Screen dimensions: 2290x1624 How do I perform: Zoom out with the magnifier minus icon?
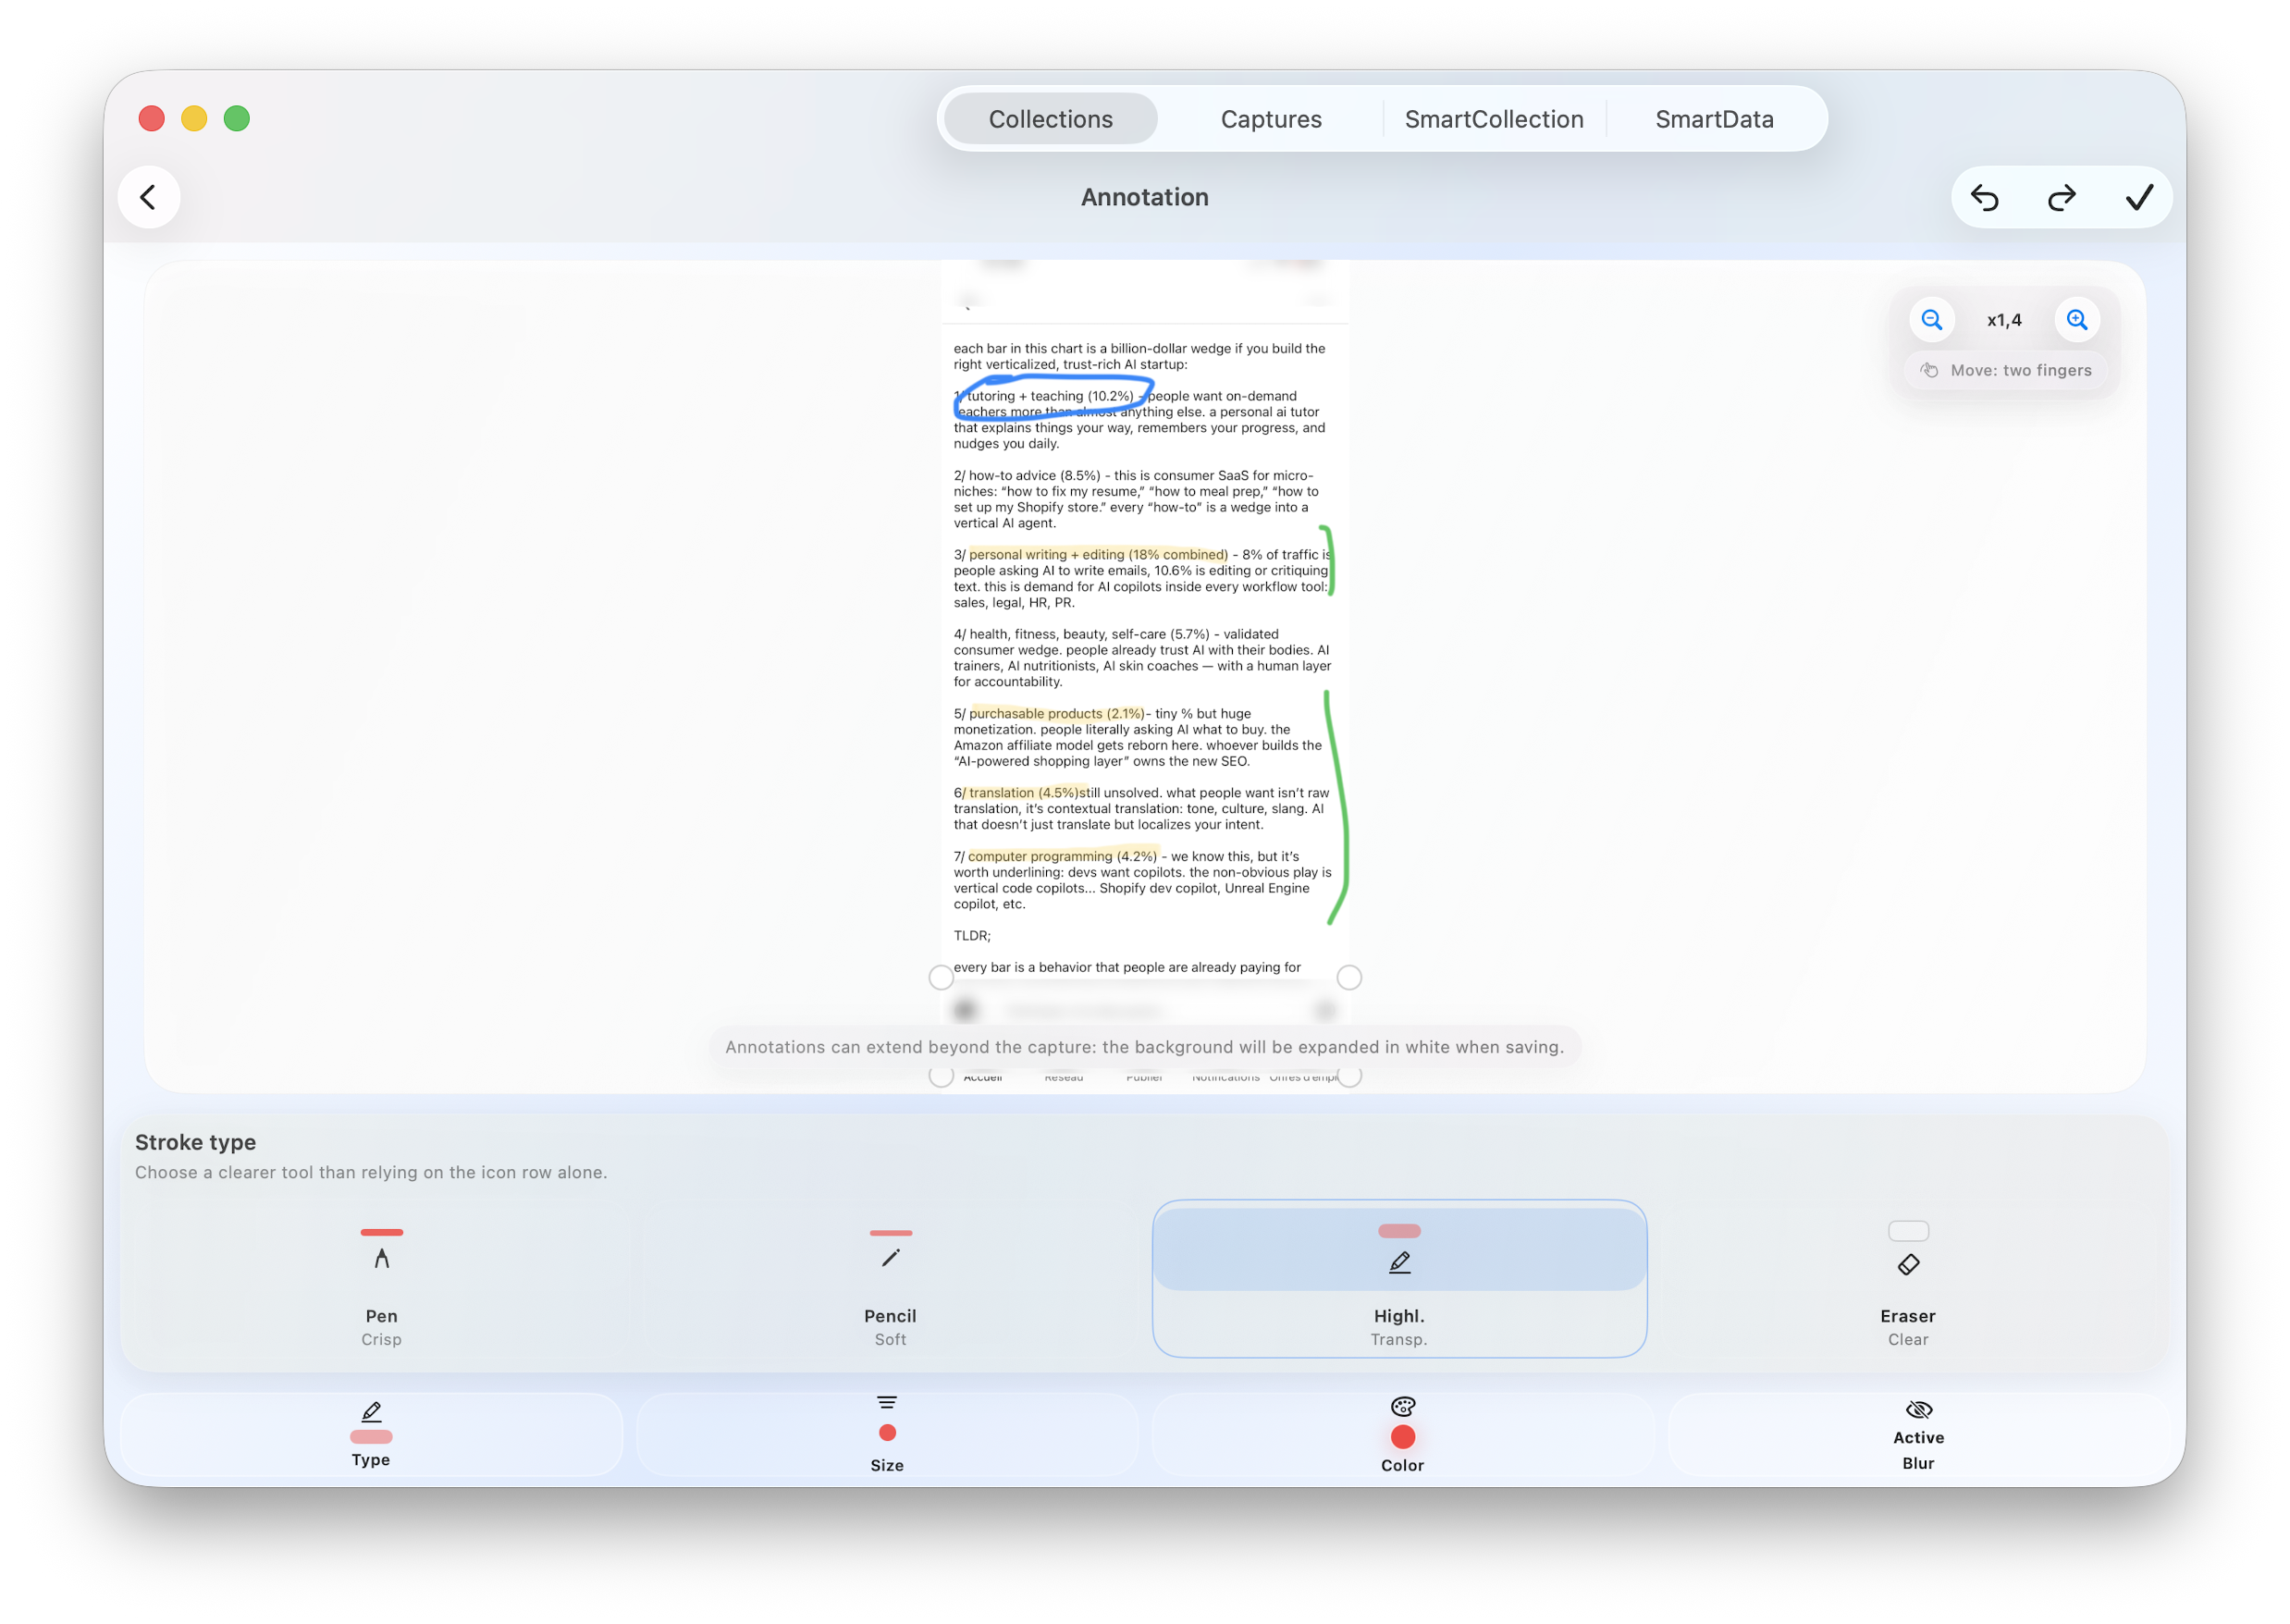(1931, 320)
